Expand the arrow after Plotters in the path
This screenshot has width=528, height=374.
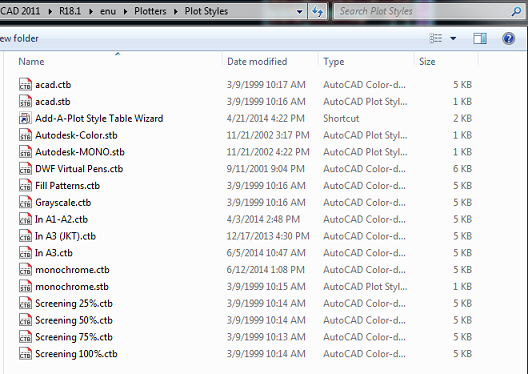[x=175, y=11]
